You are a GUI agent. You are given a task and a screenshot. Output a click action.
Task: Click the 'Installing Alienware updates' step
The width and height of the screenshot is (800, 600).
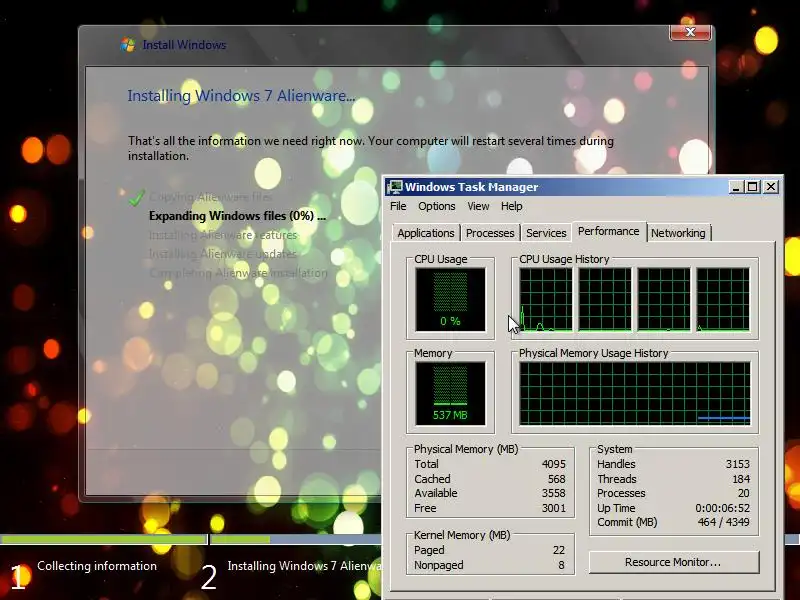tap(222, 254)
